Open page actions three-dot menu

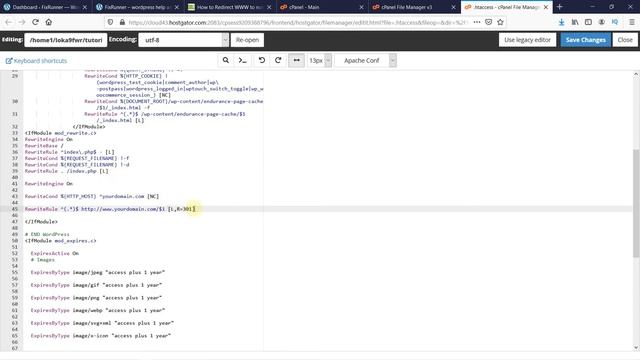(477, 22)
